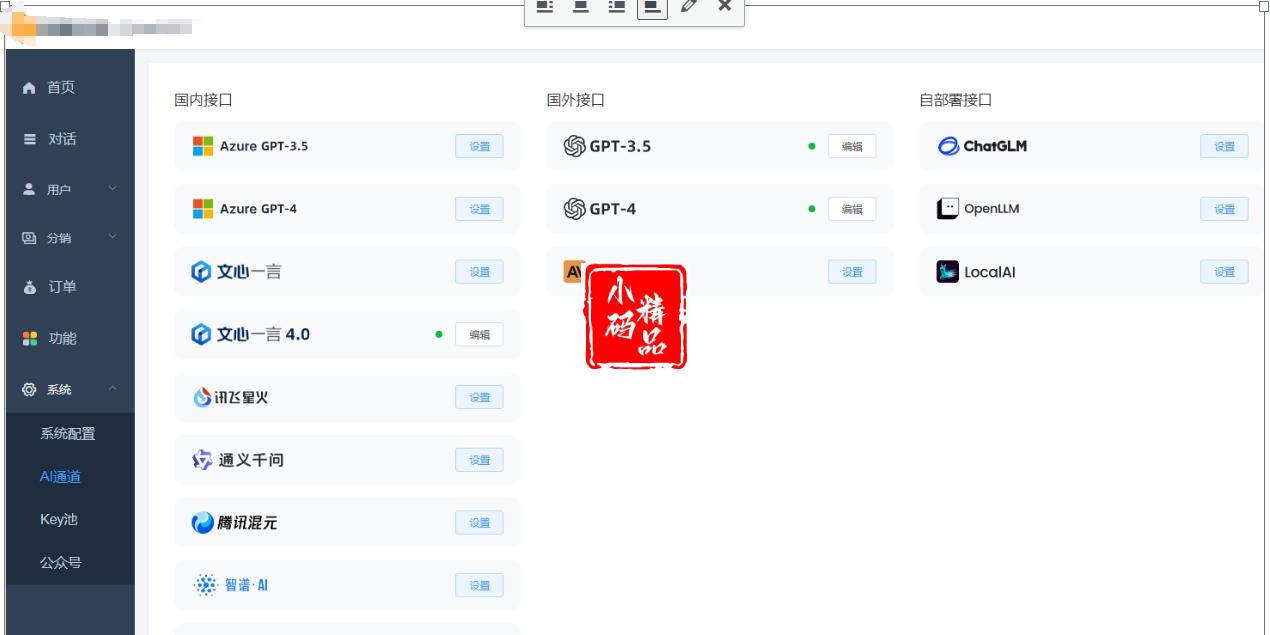
Task: Click 设置 button for 通义千问
Action: (479, 460)
